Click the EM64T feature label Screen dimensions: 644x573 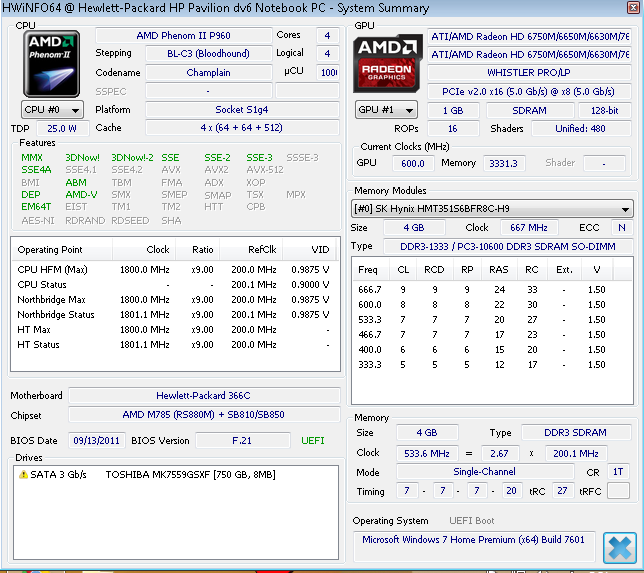37,207
